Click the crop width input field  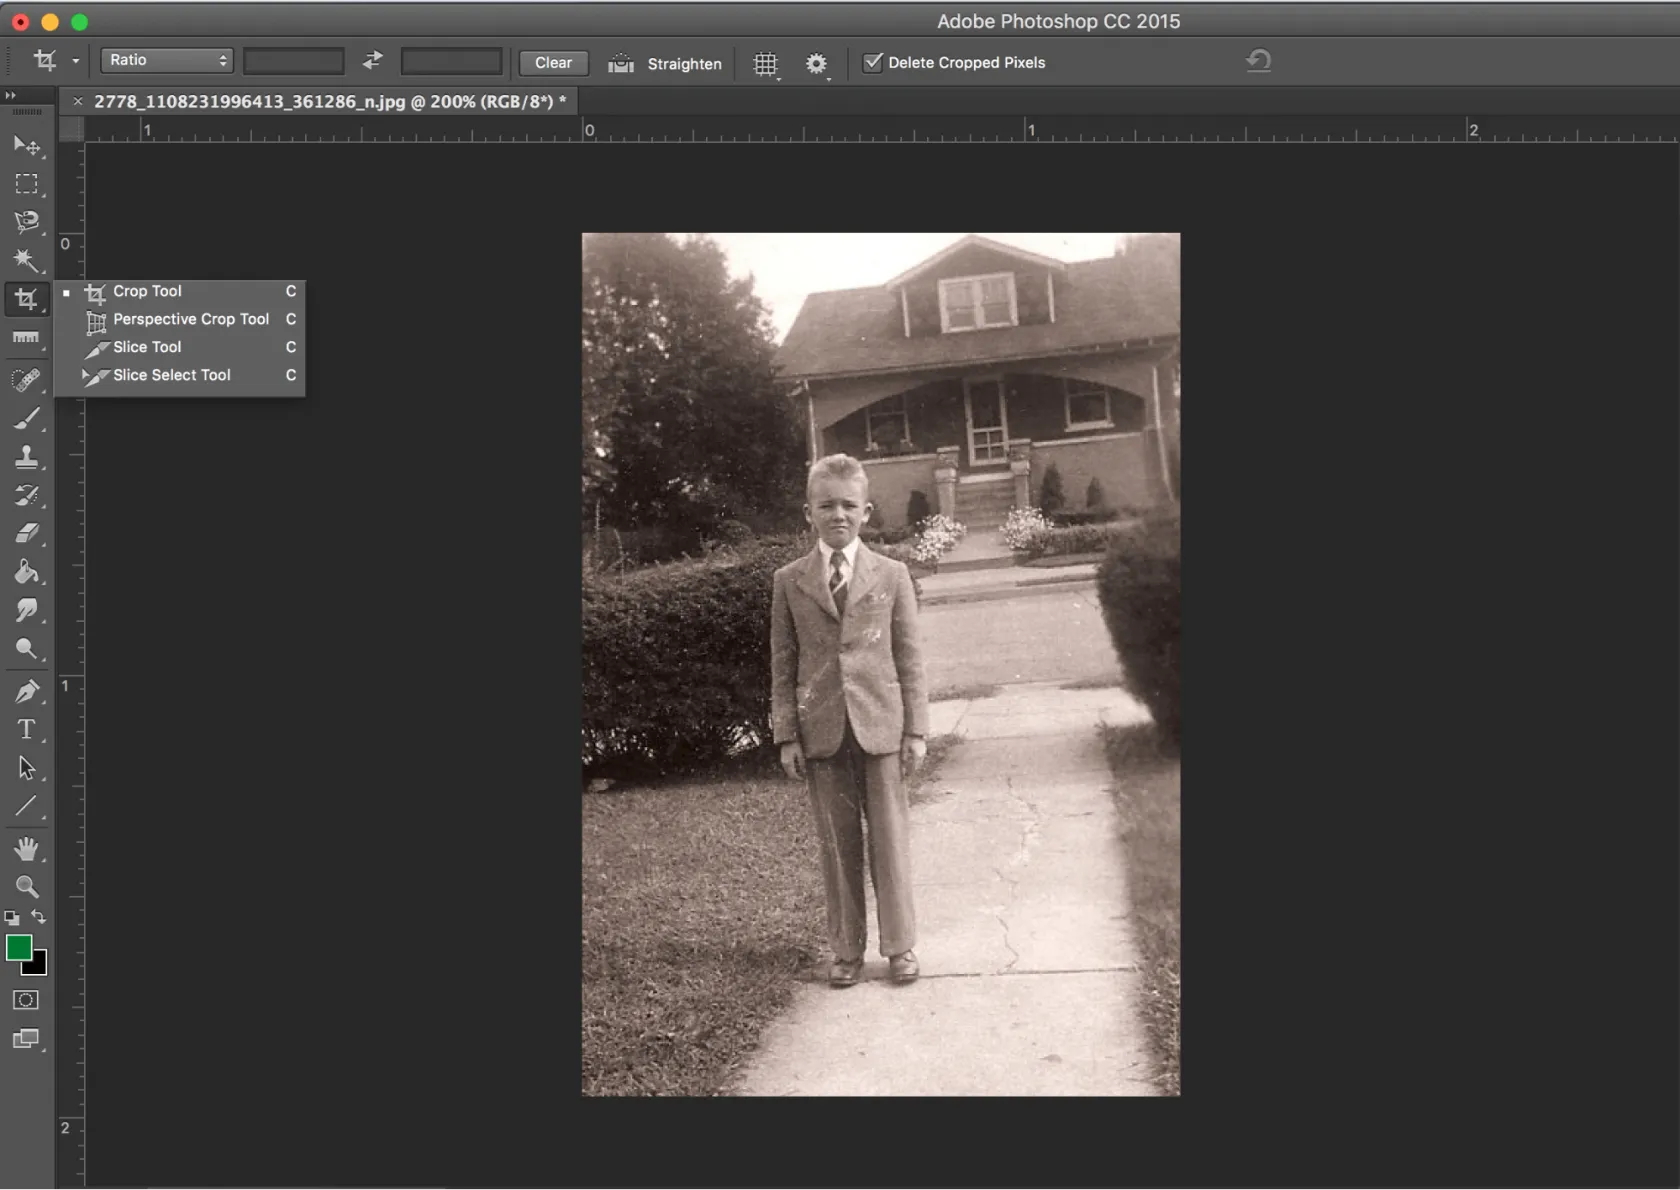[x=294, y=62]
